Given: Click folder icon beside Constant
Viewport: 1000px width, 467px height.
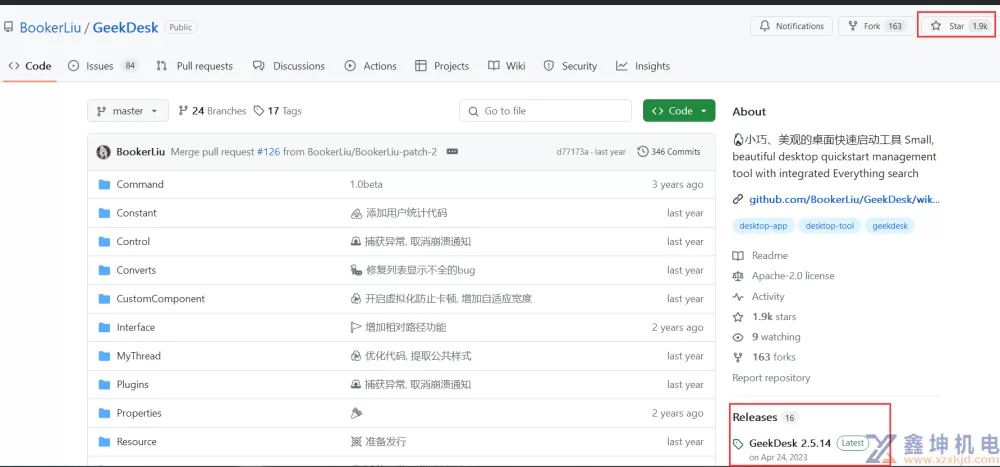Looking at the screenshot, I should (105, 213).
